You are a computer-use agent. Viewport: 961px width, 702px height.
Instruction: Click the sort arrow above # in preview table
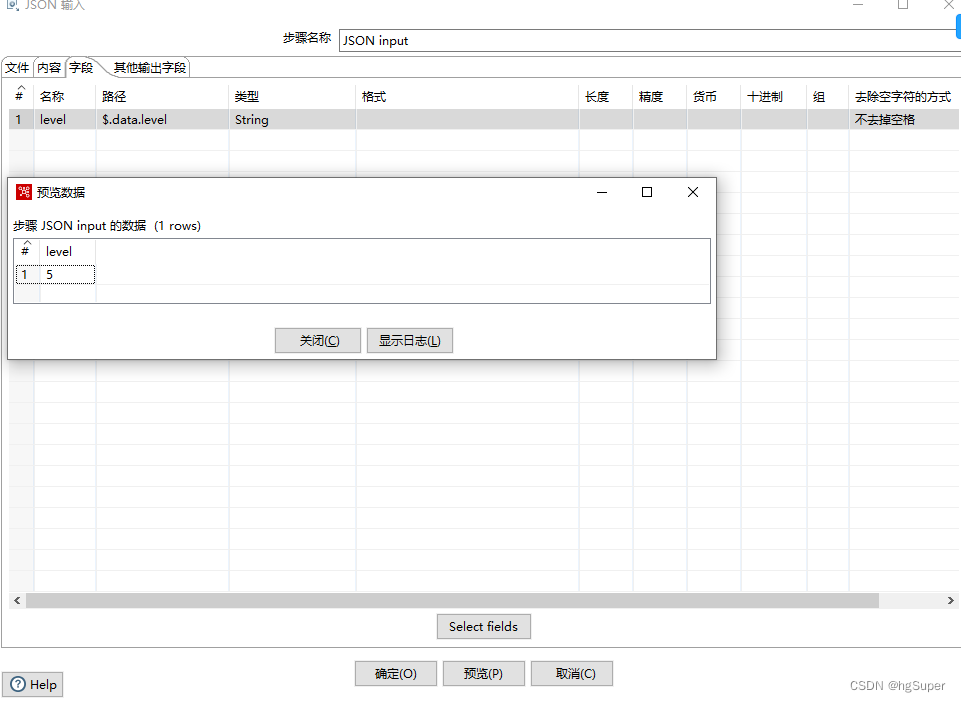pyautogui.click(x=25, y=244)
